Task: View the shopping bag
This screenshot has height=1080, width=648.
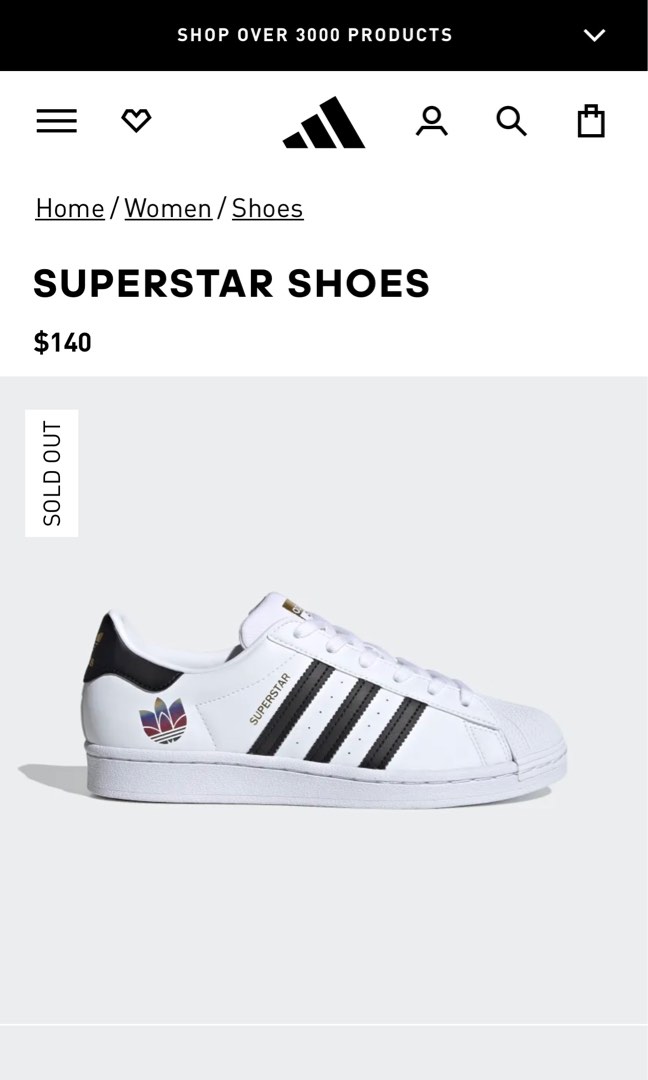Action: 591,121
